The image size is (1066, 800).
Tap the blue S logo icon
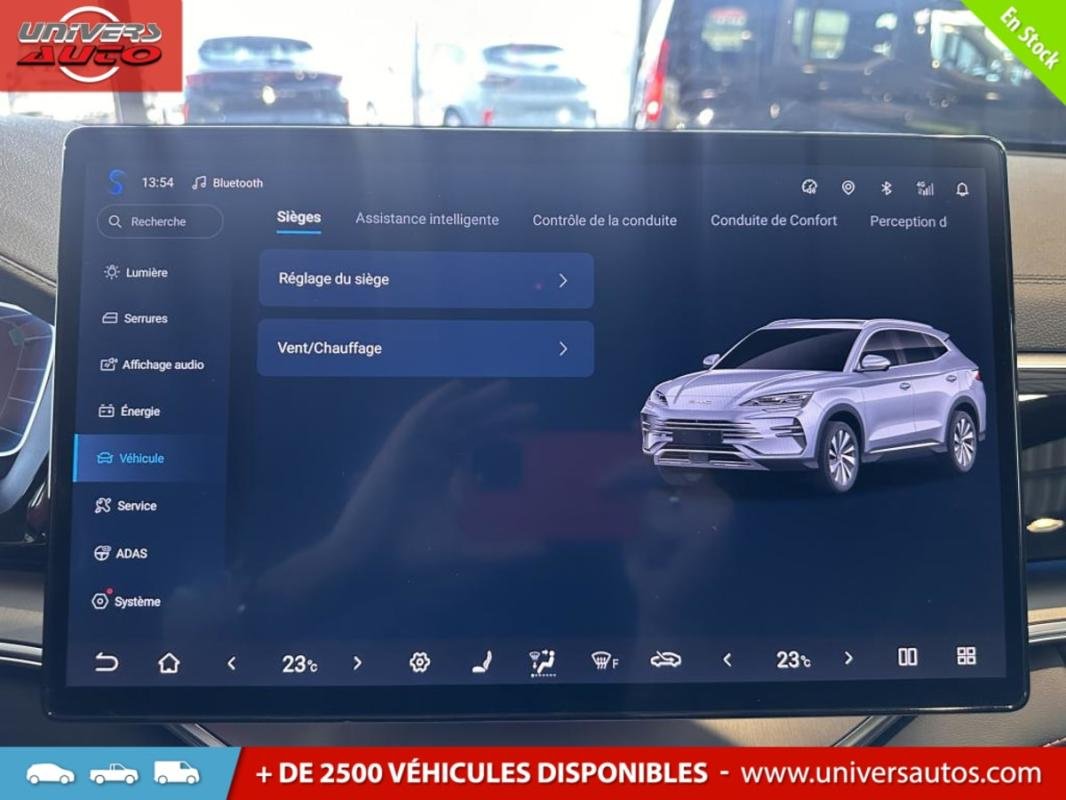point(116,182)
